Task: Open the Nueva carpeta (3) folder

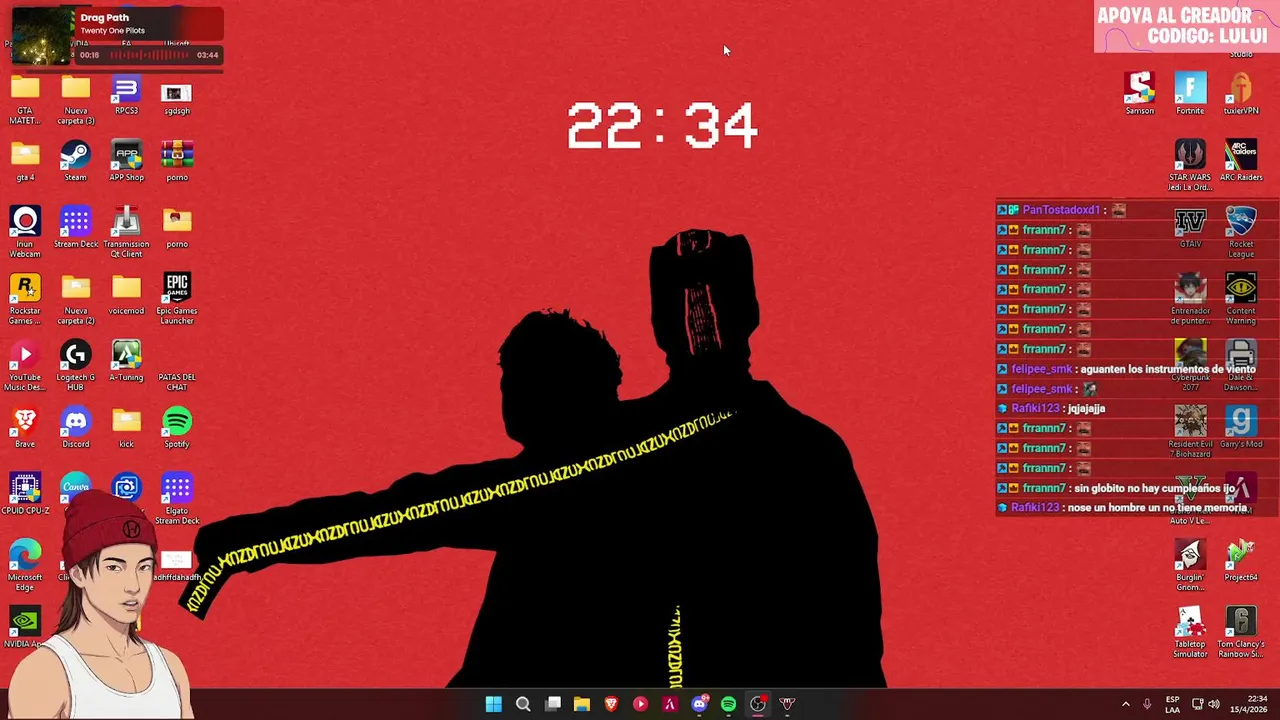Action: point(76,99)
